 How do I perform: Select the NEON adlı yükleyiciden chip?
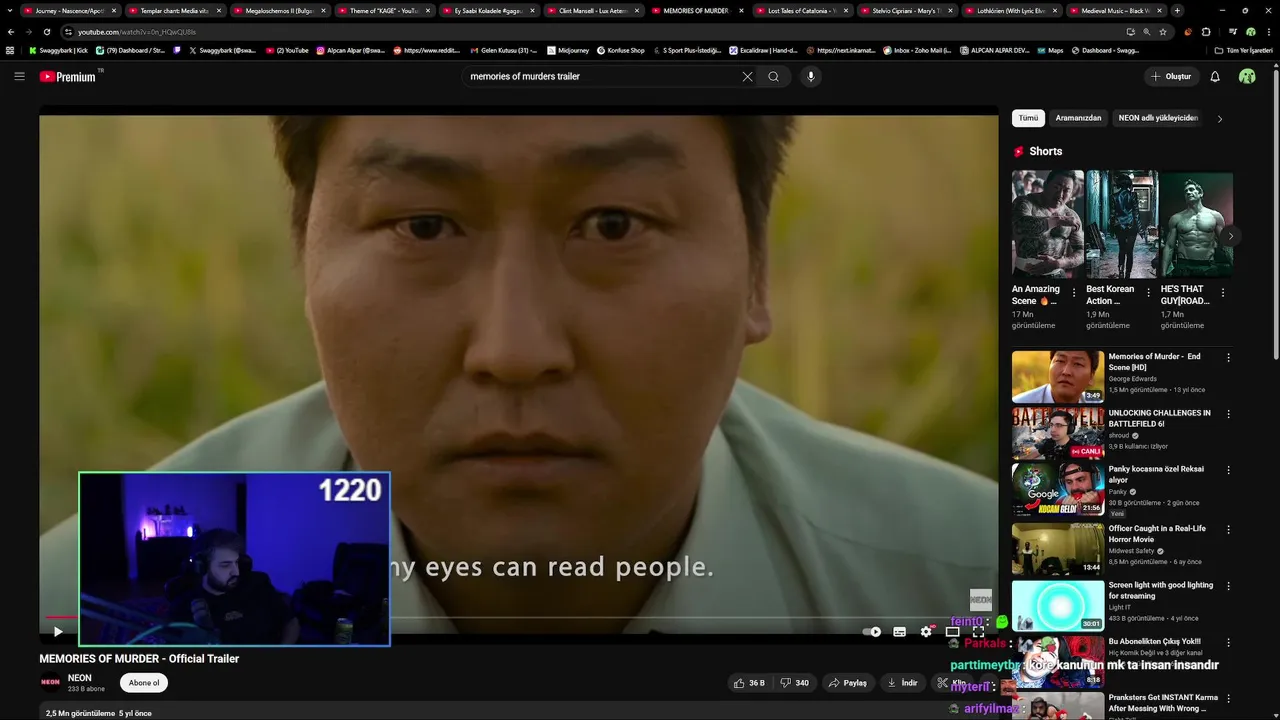[x=1158, y=118]
